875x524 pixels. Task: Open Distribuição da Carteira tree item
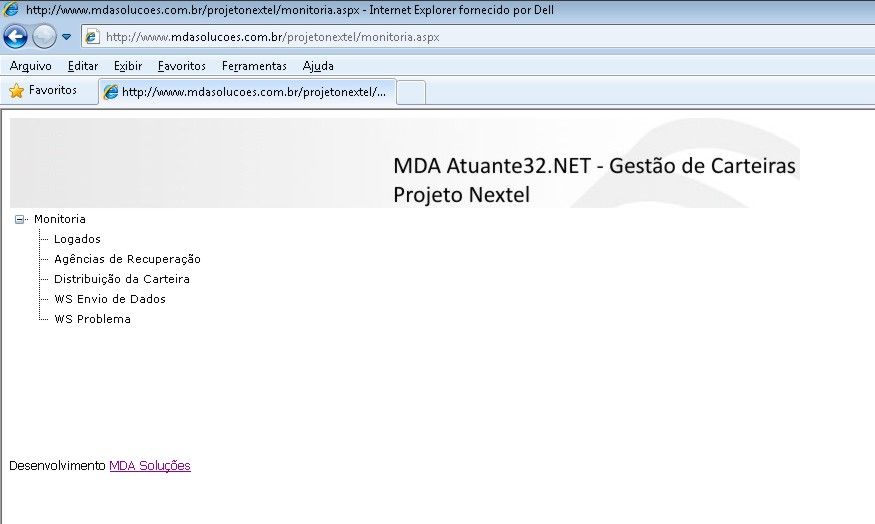click(122, 279)
